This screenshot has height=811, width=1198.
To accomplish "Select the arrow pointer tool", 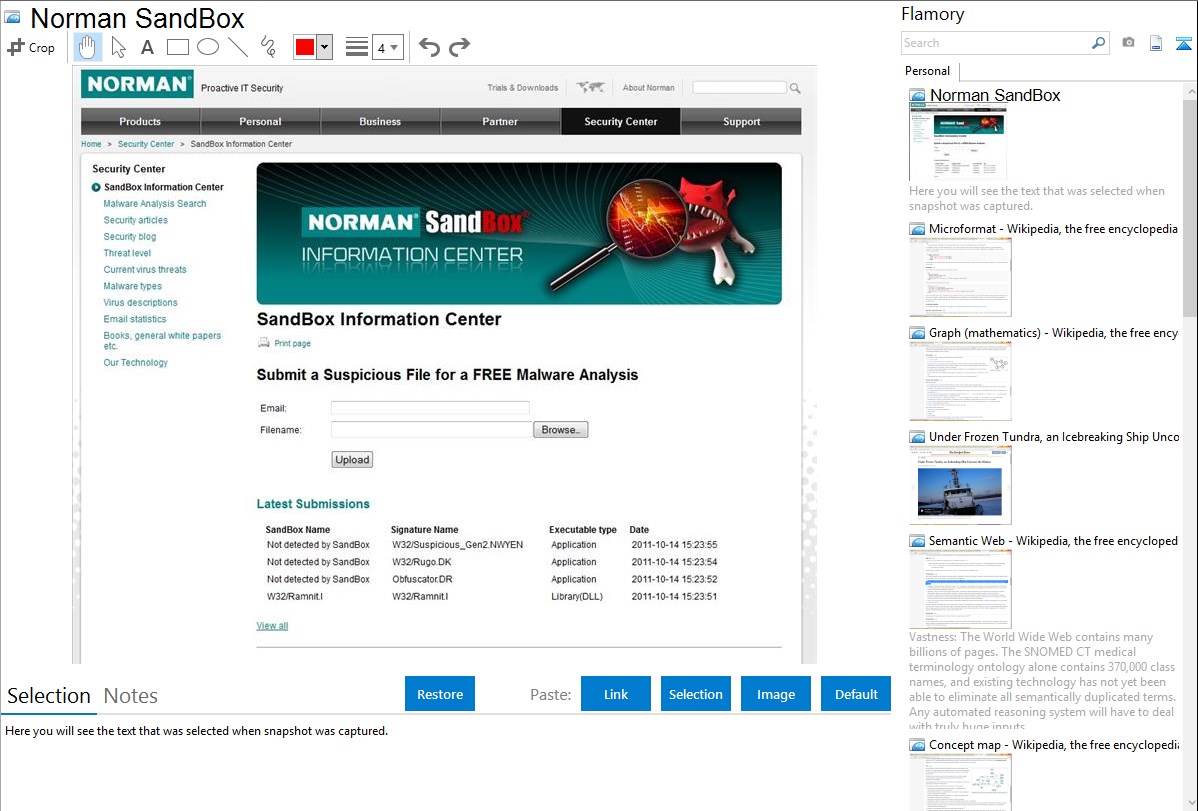I will tap(118, 47).
